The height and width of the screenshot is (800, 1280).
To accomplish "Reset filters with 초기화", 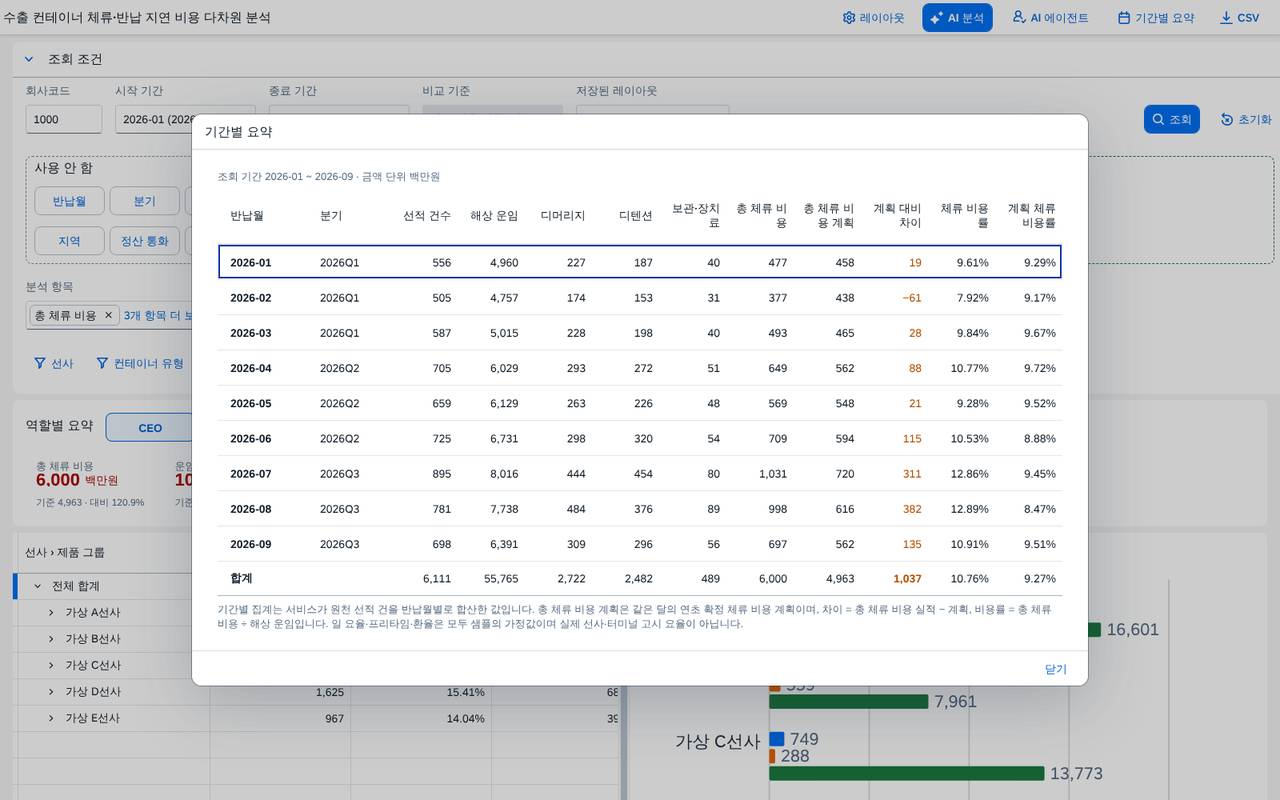I will pyautogui.click(x=1245, y=119).
